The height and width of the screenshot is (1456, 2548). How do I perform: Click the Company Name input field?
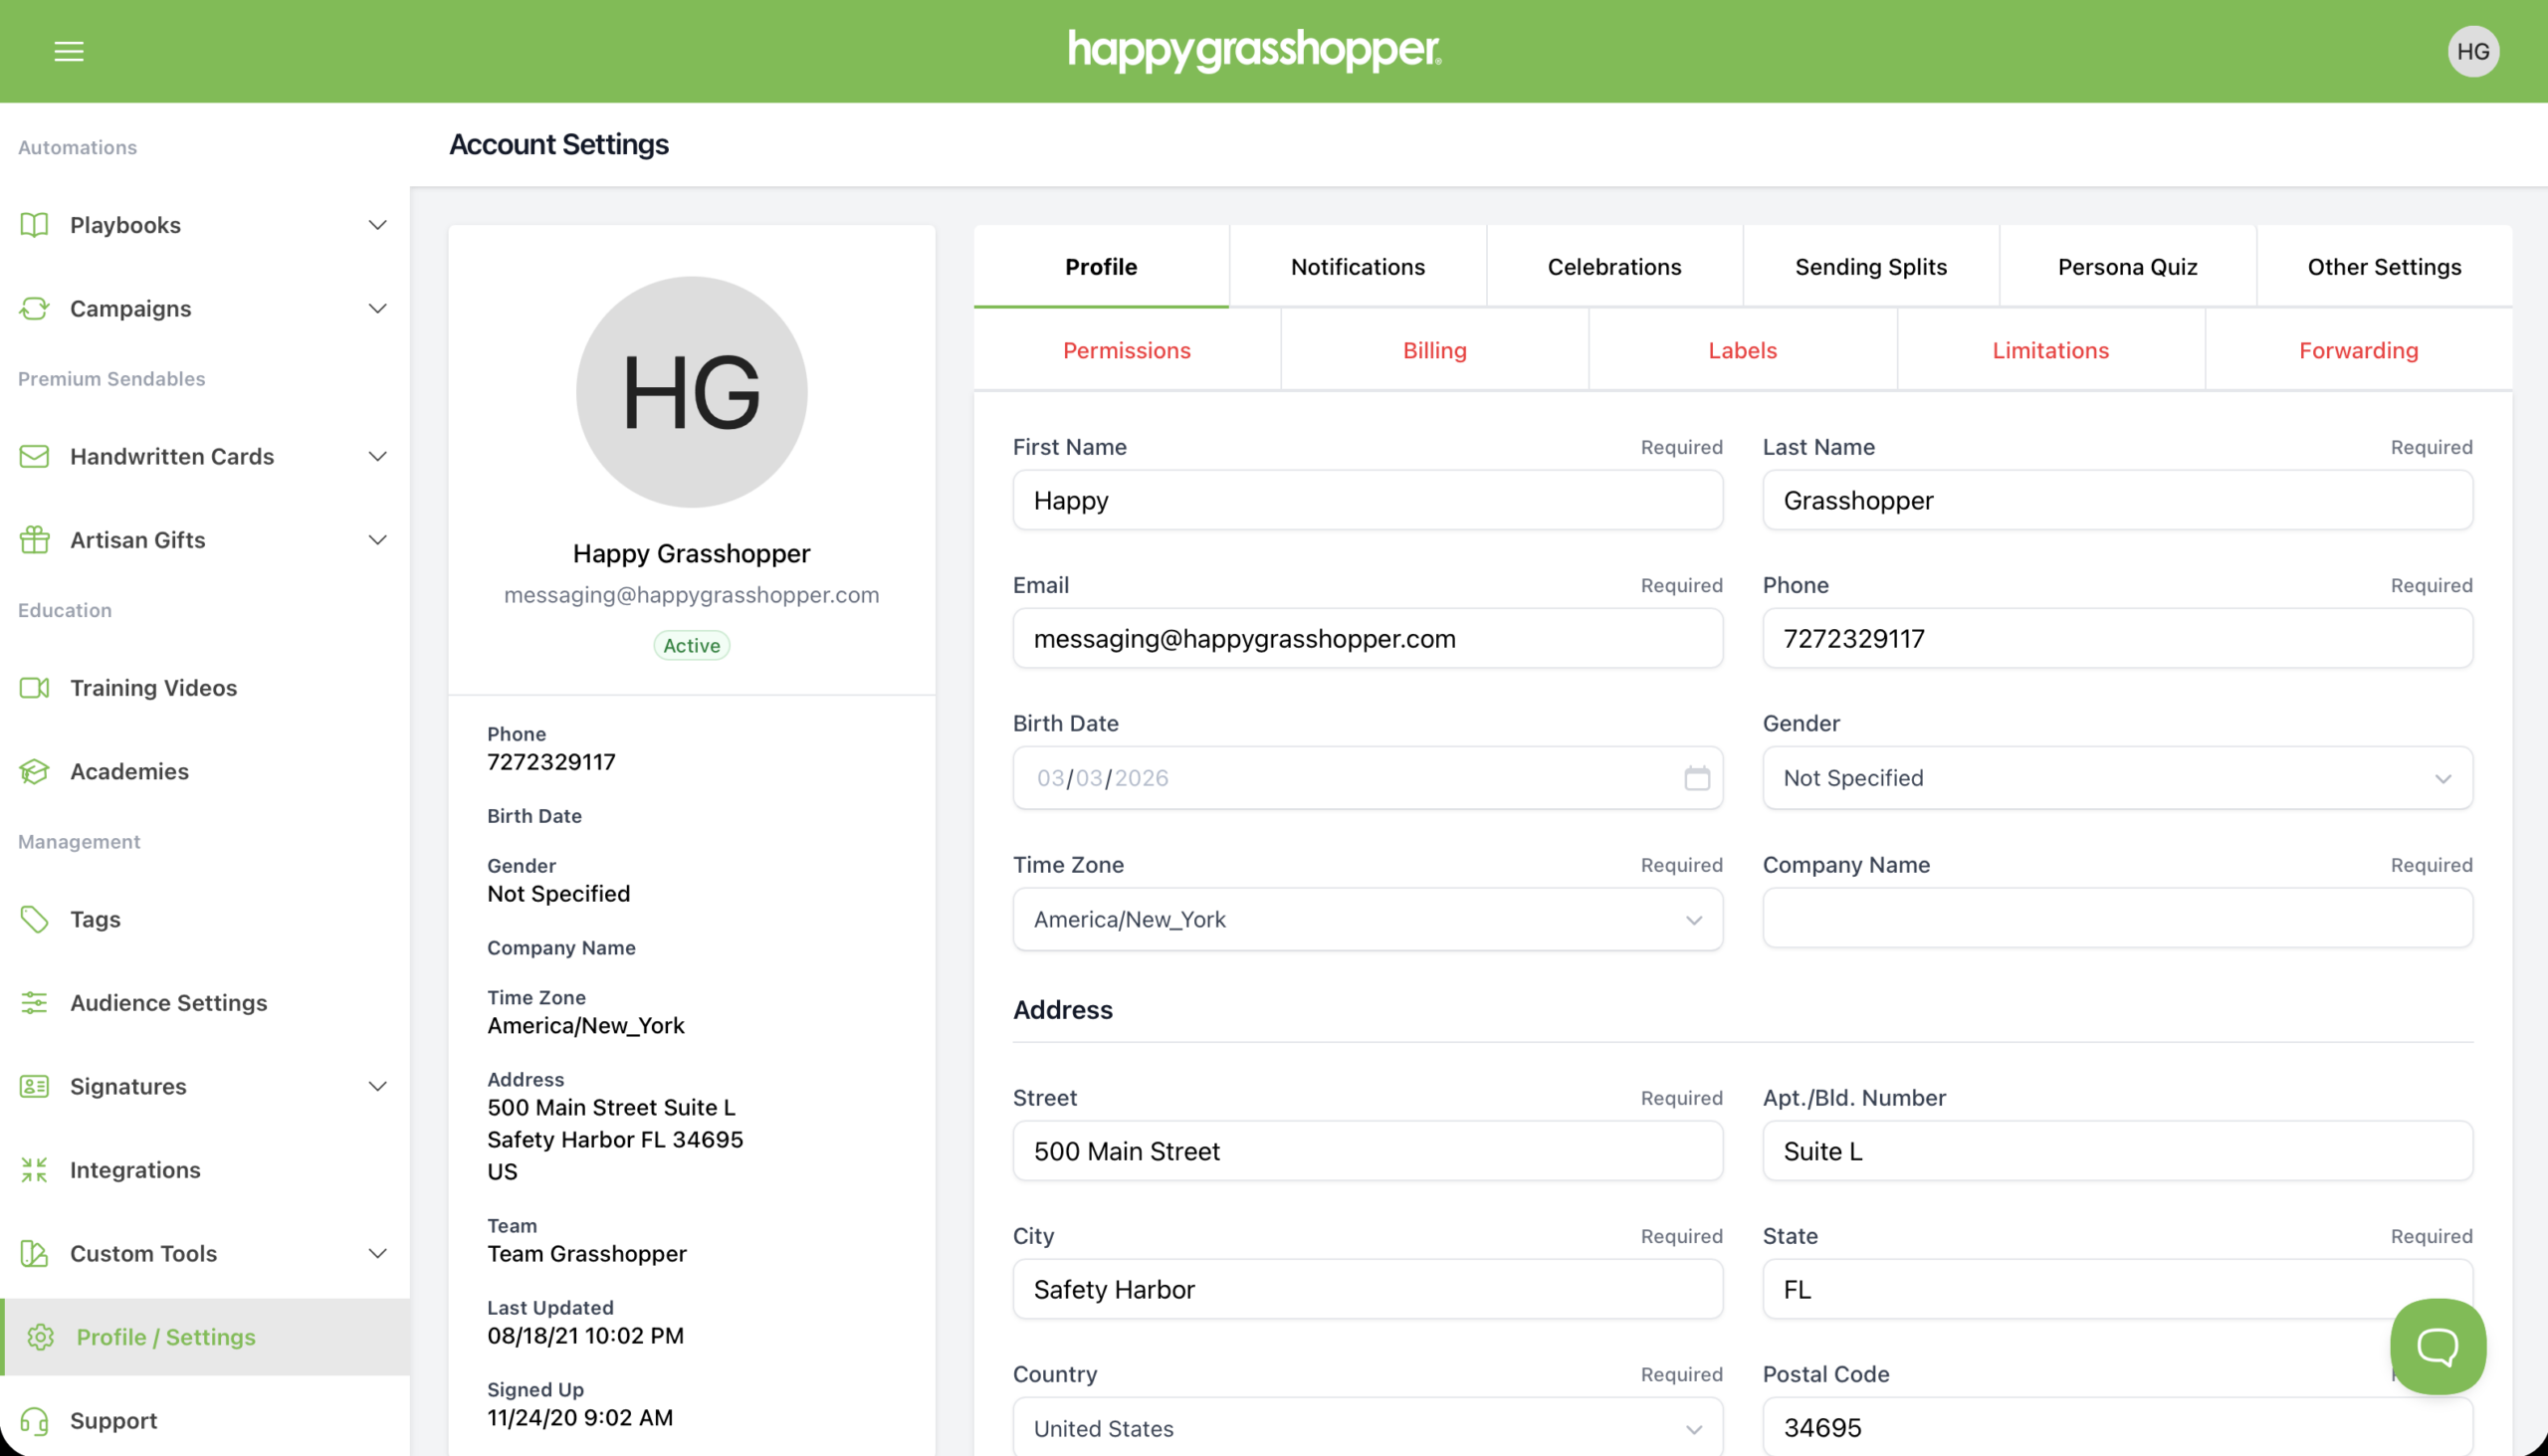point(2116,918)
